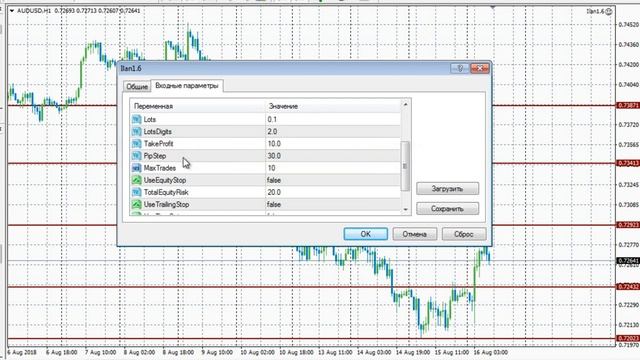The height and width of the screenshot is (360, 640).
Task: Select the Lots variable name
Action: click(x=150, y=119)
